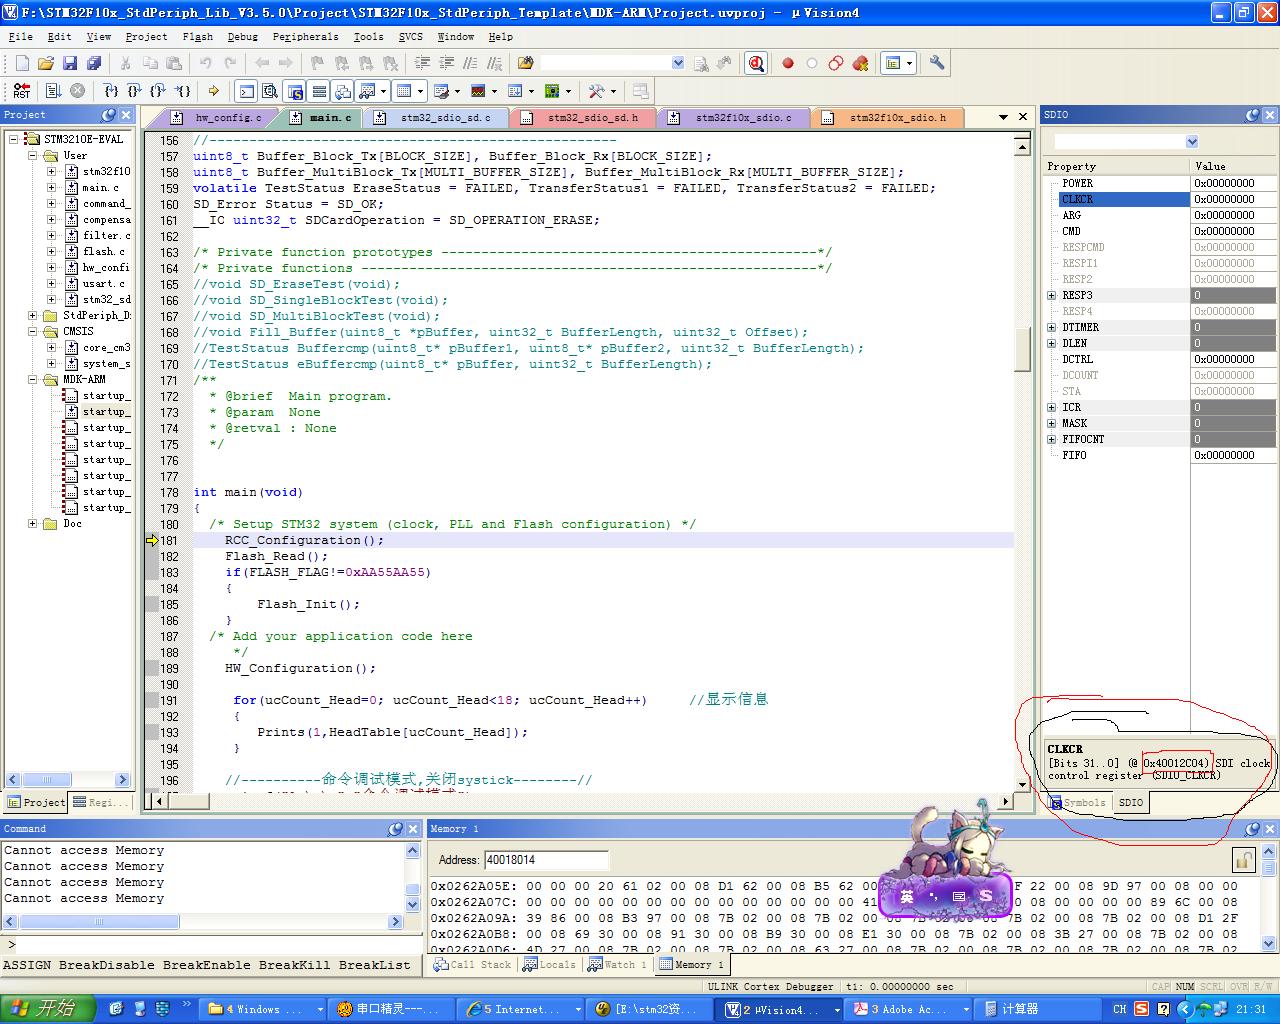Open the Registers tab beside Project

[100, 802]
